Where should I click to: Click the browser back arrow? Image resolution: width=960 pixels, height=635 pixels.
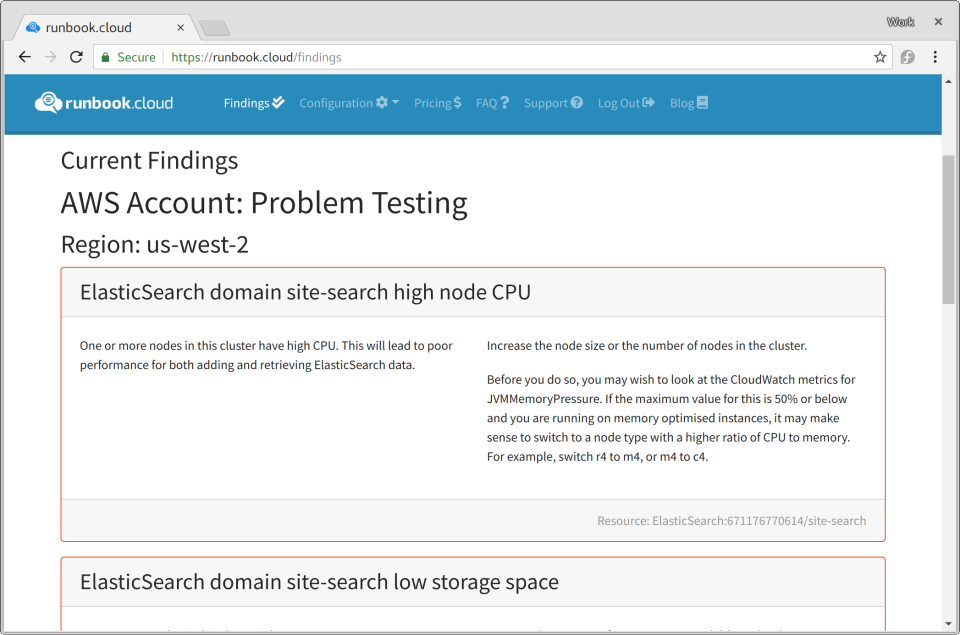tap(24, 57)
